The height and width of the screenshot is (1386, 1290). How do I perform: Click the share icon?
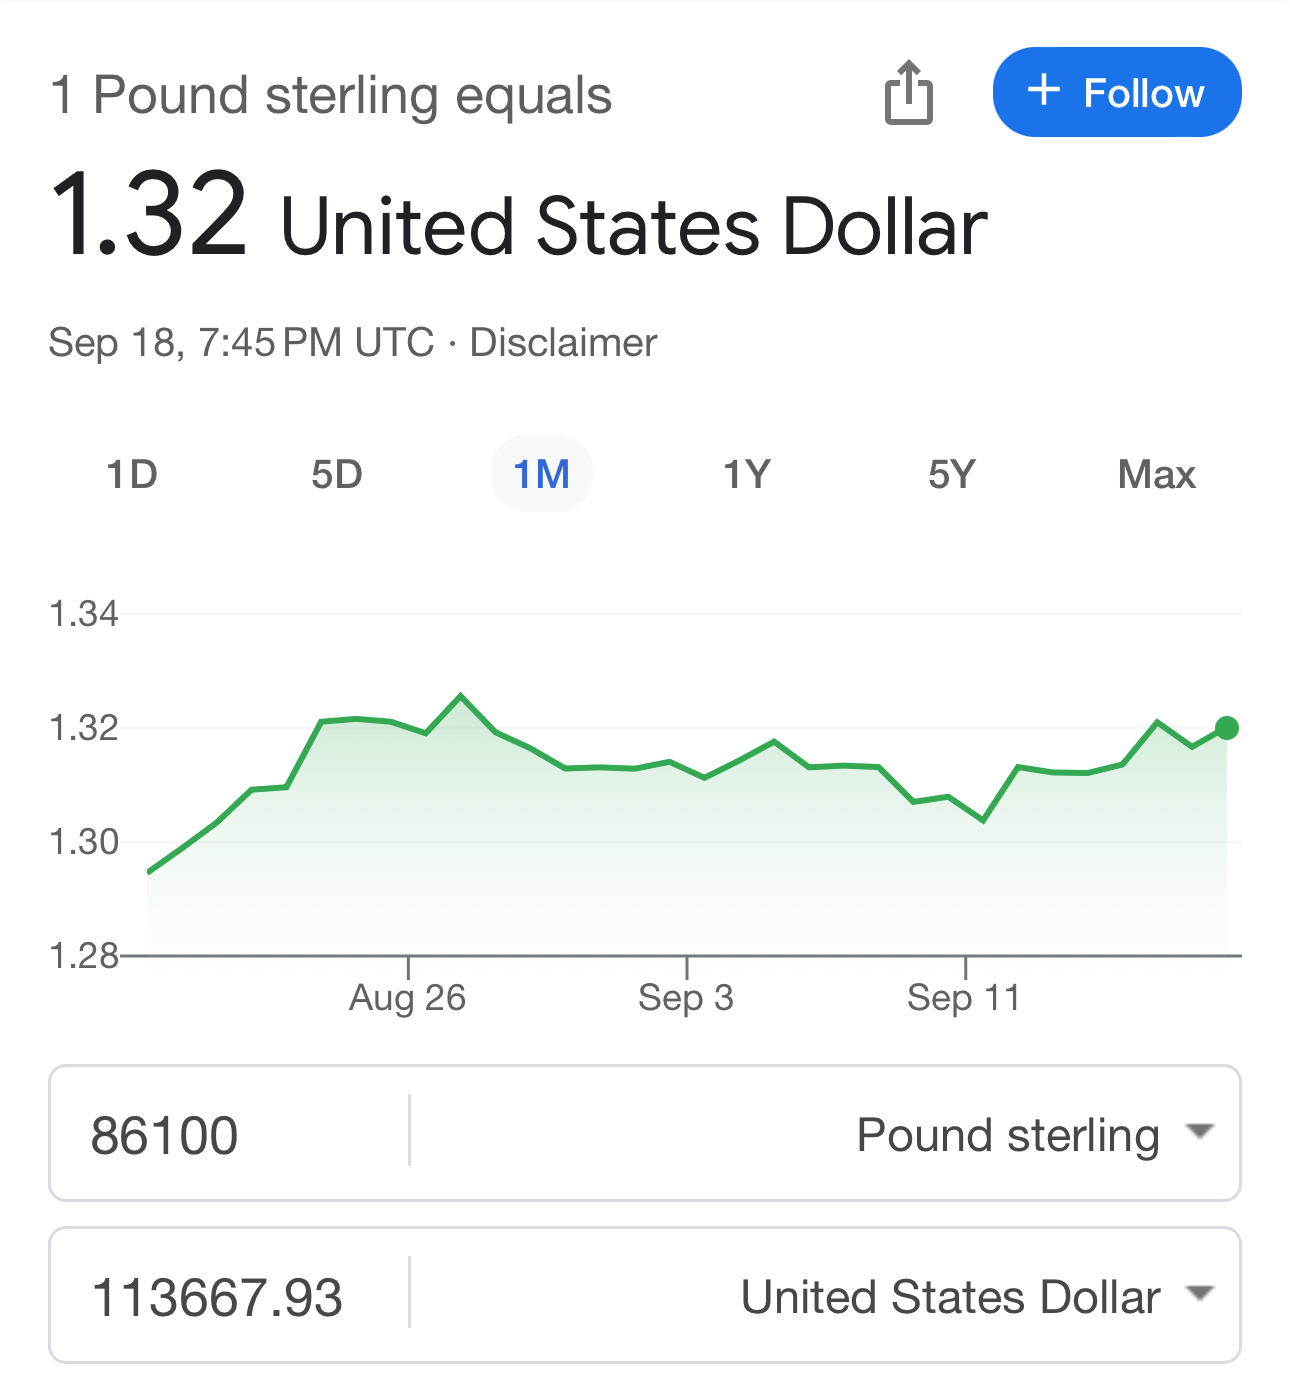908,94
